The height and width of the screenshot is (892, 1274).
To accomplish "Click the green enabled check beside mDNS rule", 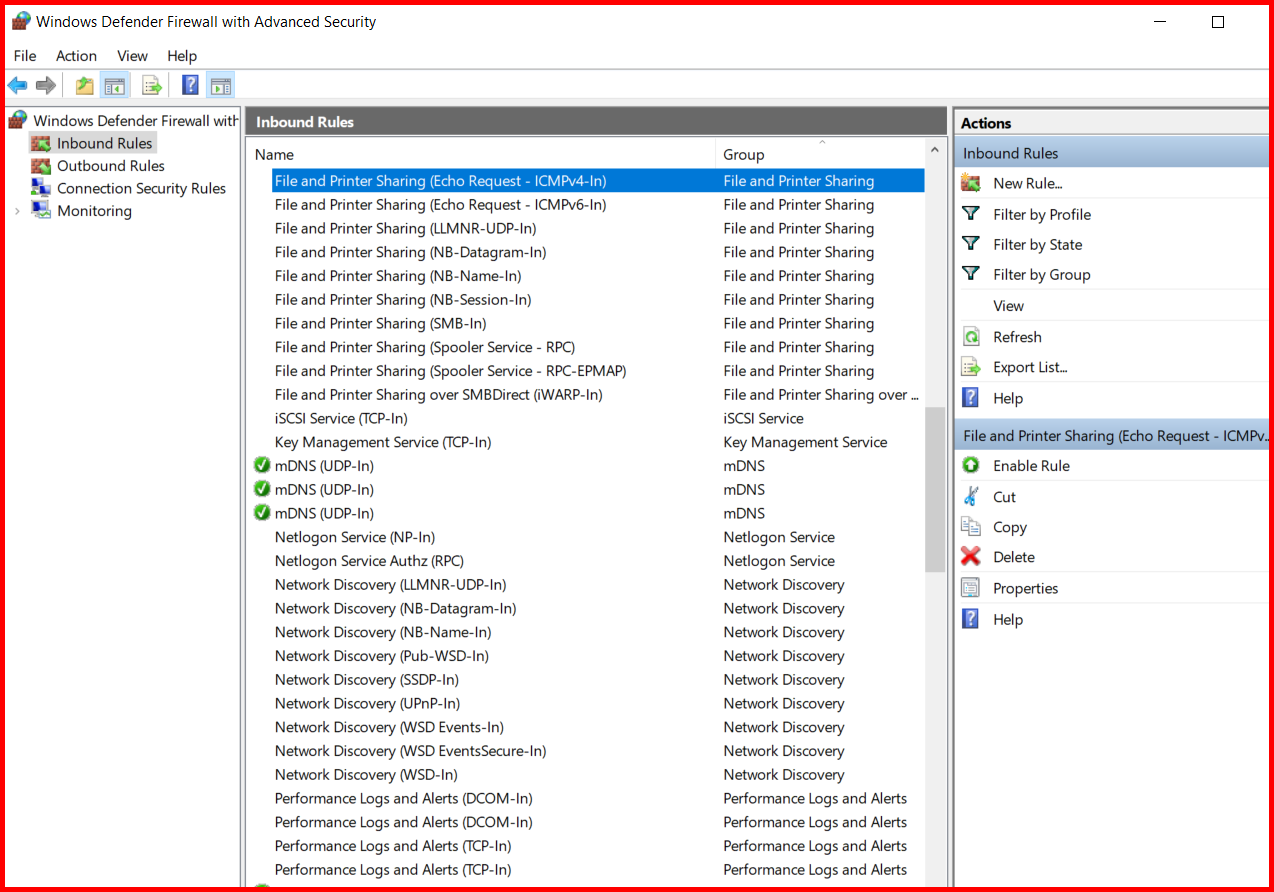I will (x=261, y=465).
